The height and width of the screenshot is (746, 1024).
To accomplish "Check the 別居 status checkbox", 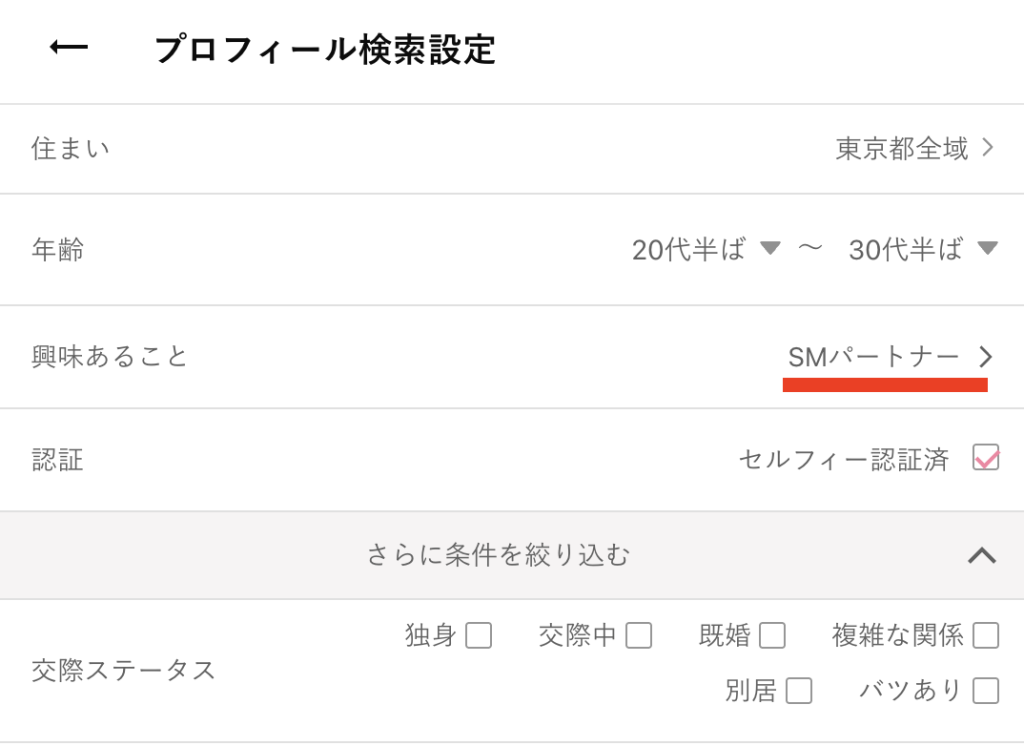I will tap(798, 690).
